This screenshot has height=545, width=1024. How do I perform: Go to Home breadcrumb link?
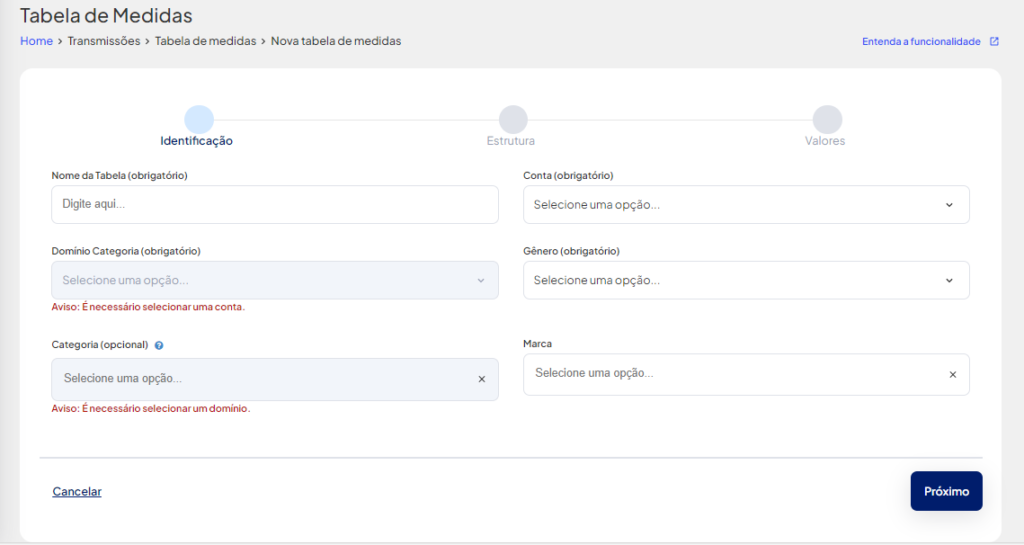coord(37,40)
